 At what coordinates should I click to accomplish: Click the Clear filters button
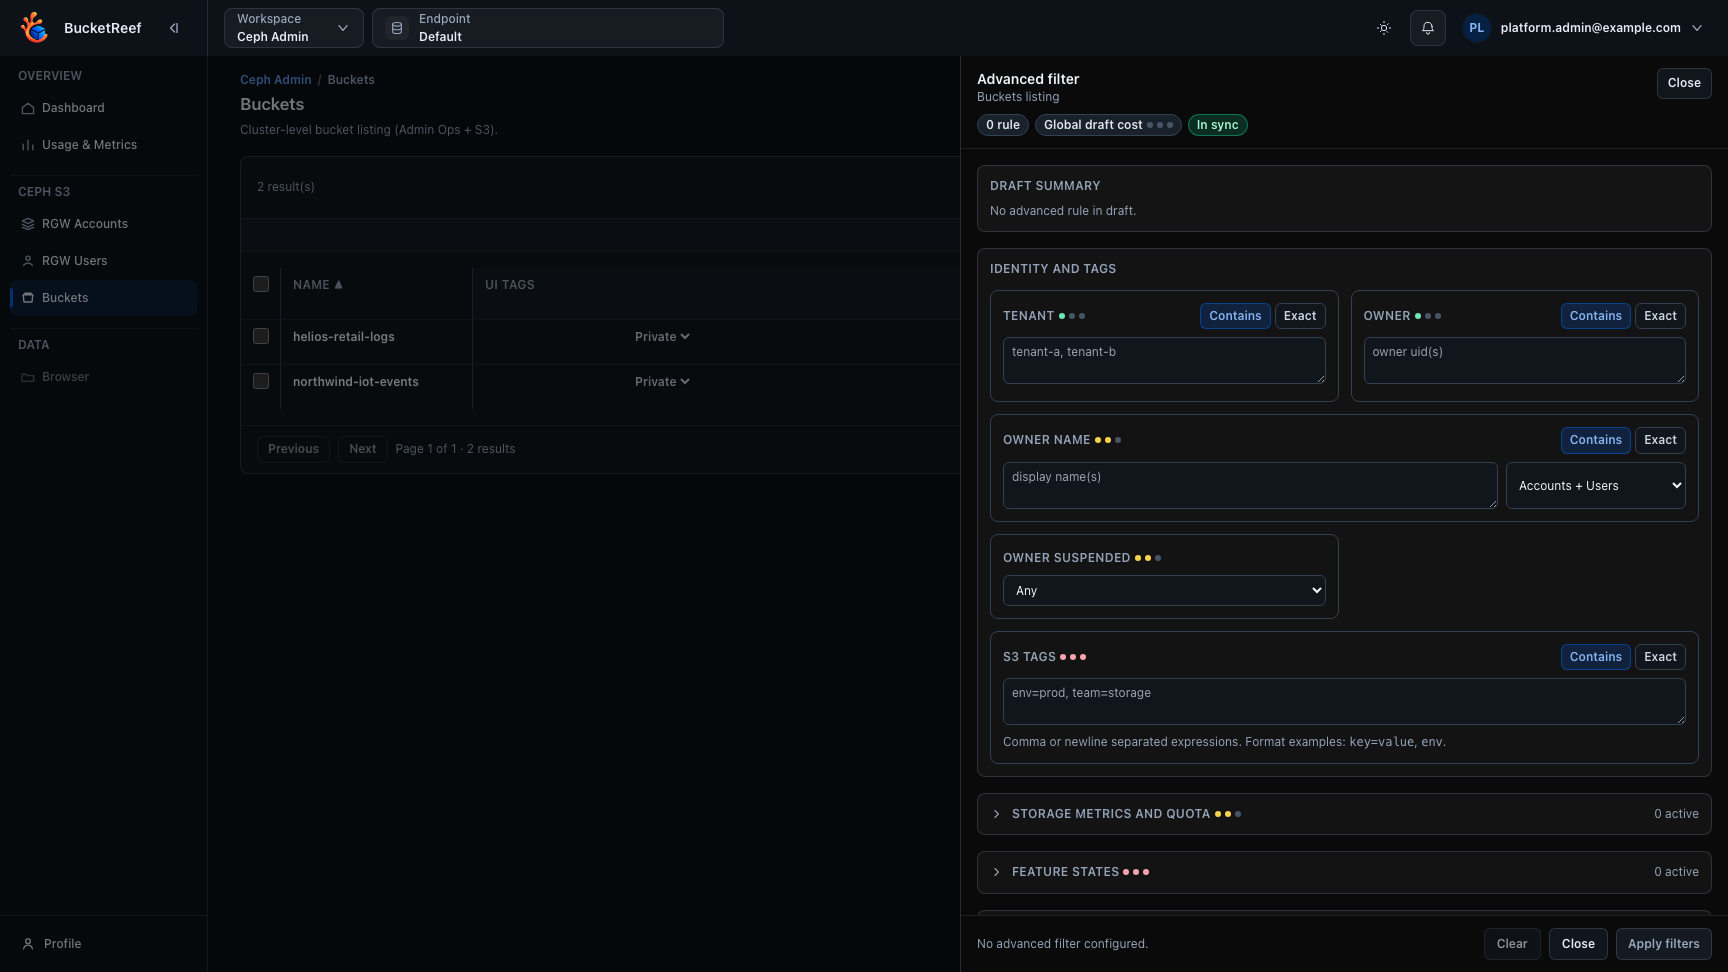pyautogui.click(x=1512, y=944)
